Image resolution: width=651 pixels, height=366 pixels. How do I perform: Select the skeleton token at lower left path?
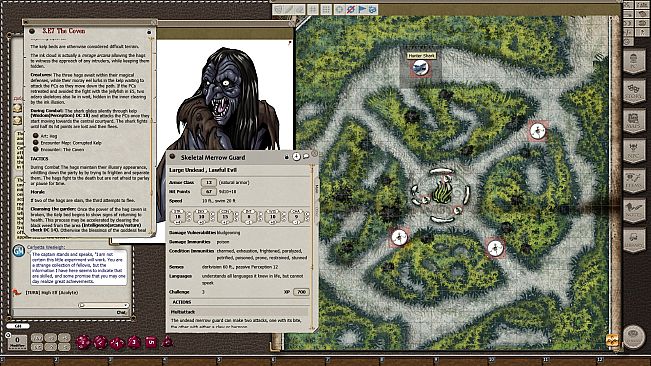[x=399, y=237]
